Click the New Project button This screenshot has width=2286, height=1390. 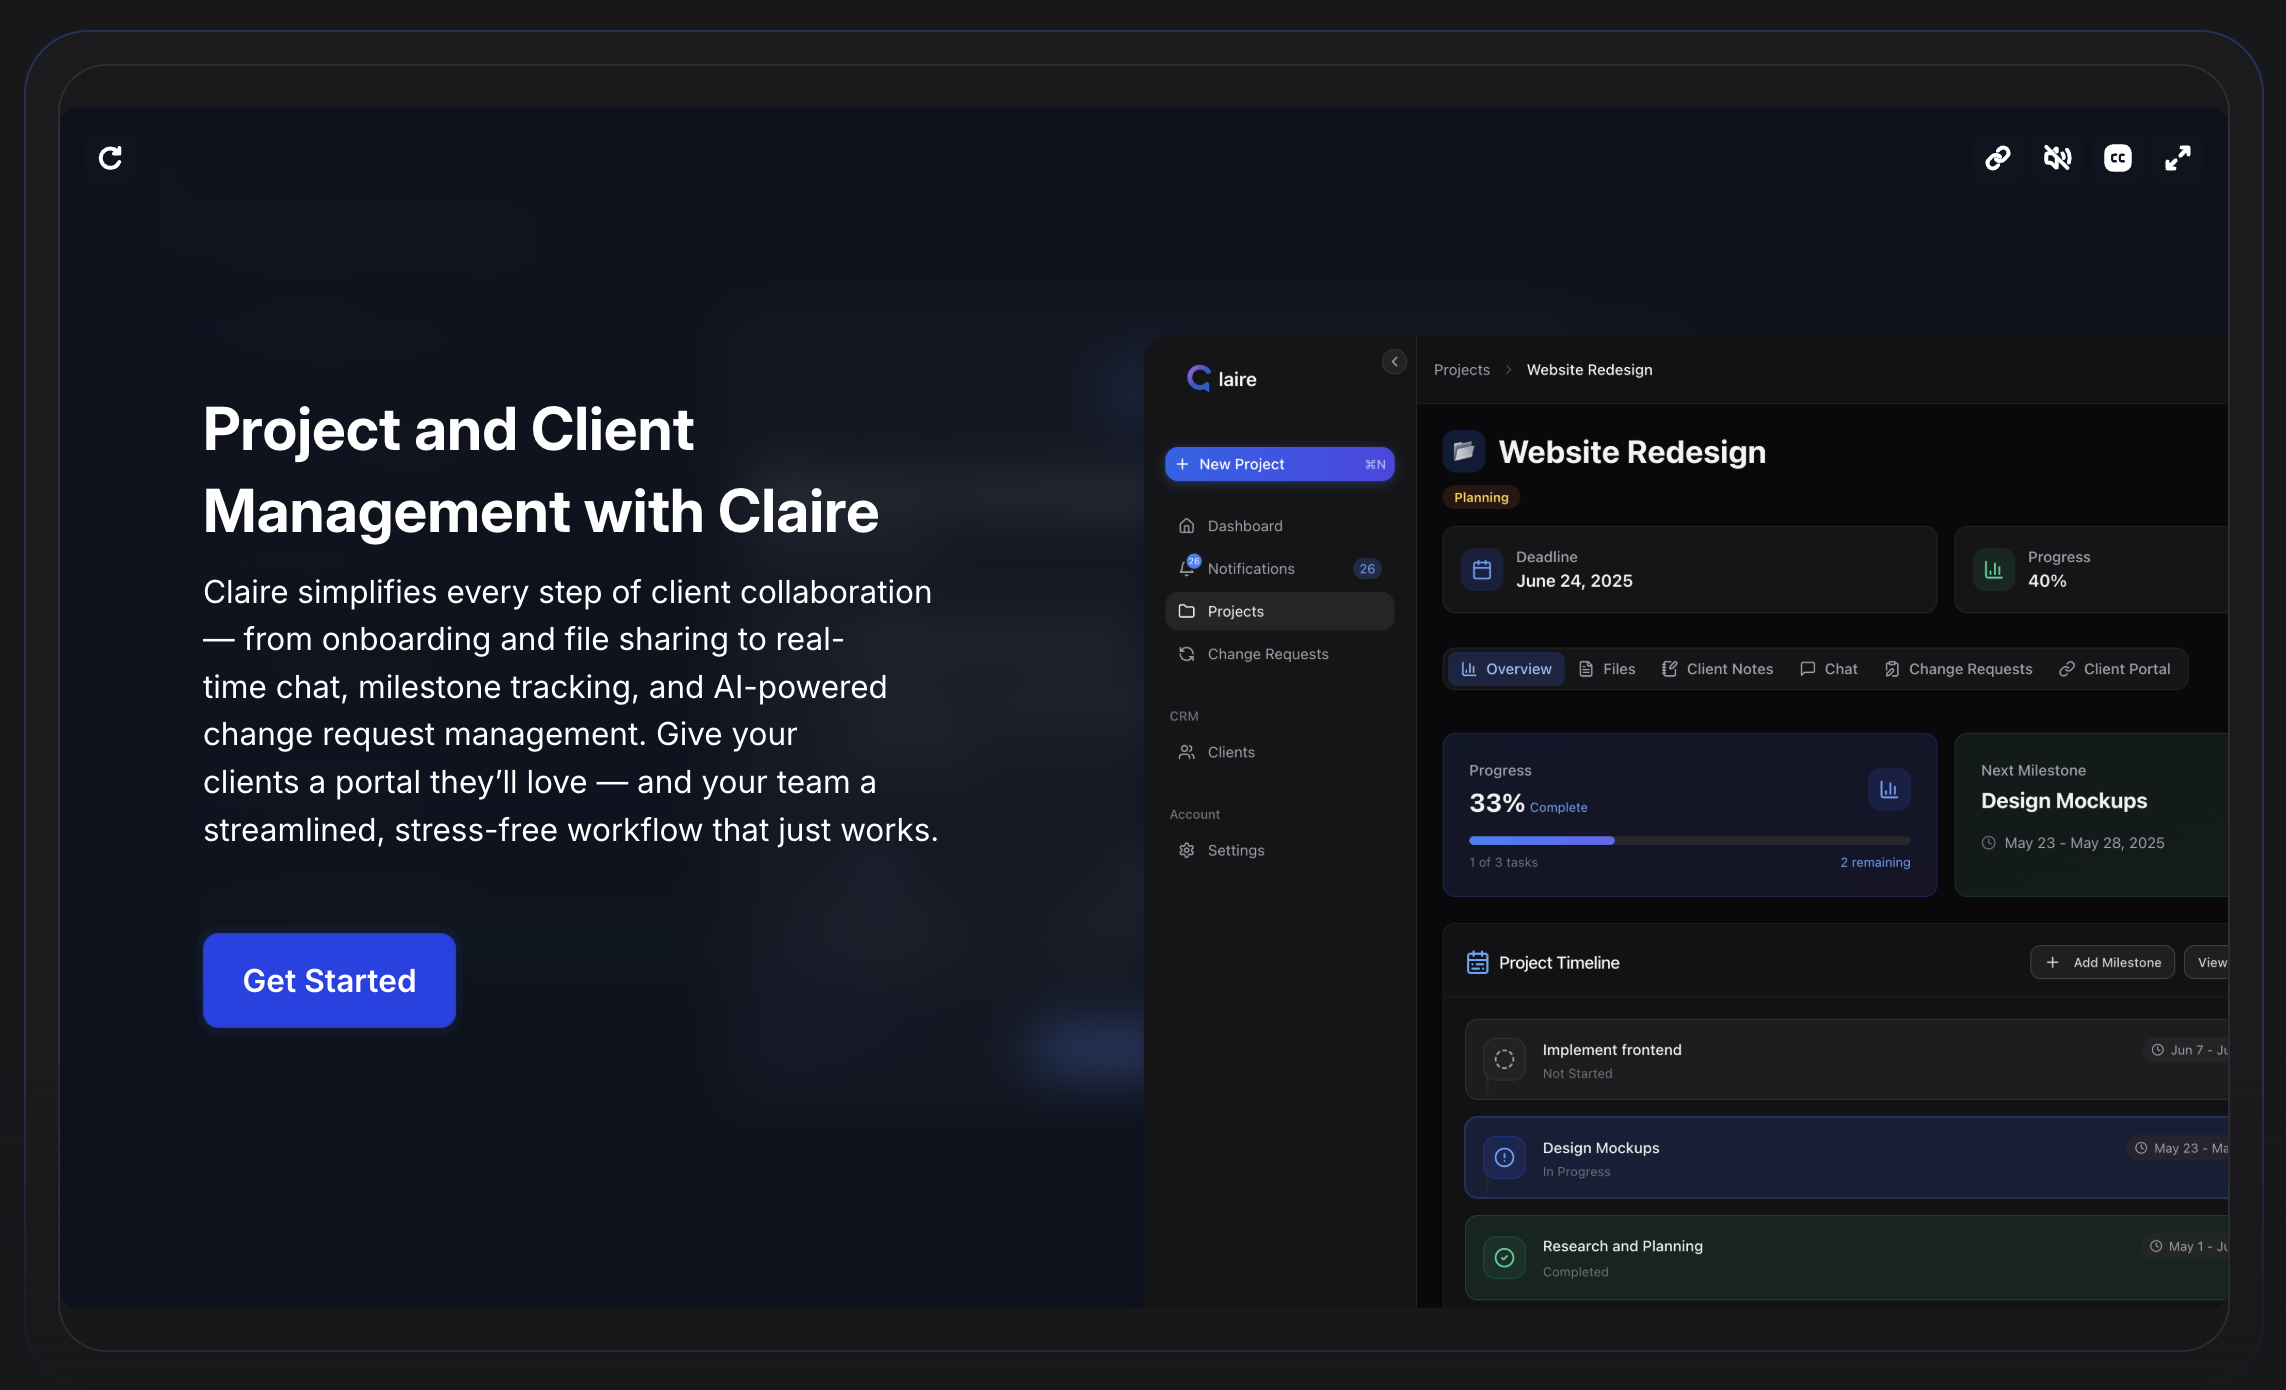click(1279, 464)
